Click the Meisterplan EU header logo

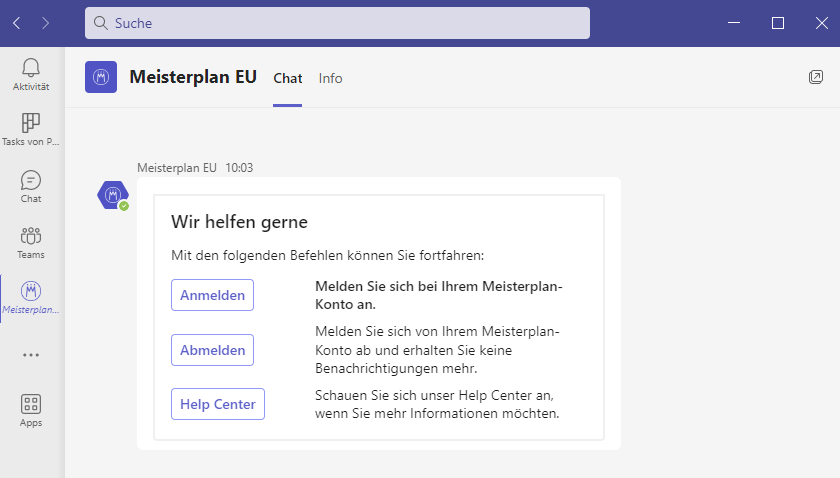(101, 77)
